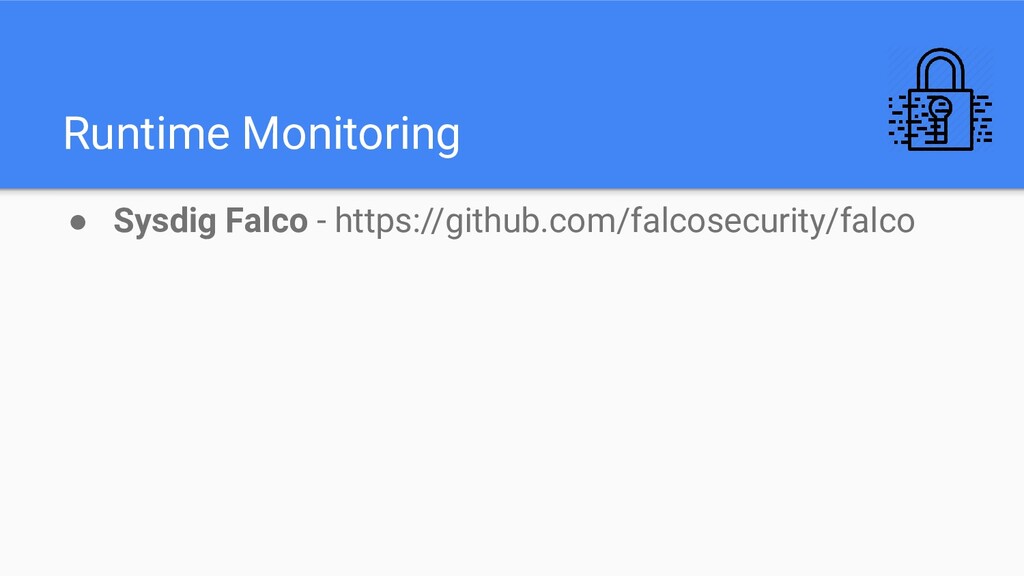This screenshot has width=1024, height=576.
Task: Click the dashed lines left of padlock
Action: point(899,120)
